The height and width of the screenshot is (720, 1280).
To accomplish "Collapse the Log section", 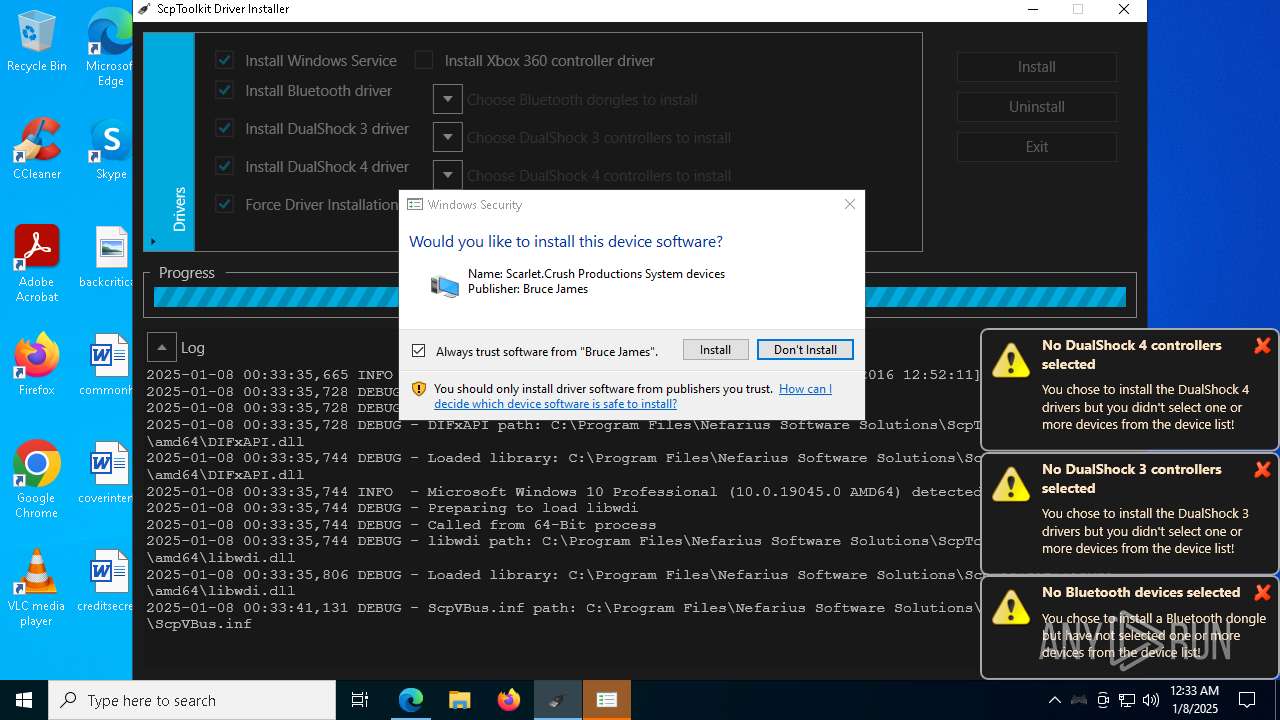I will click(162, 347).
